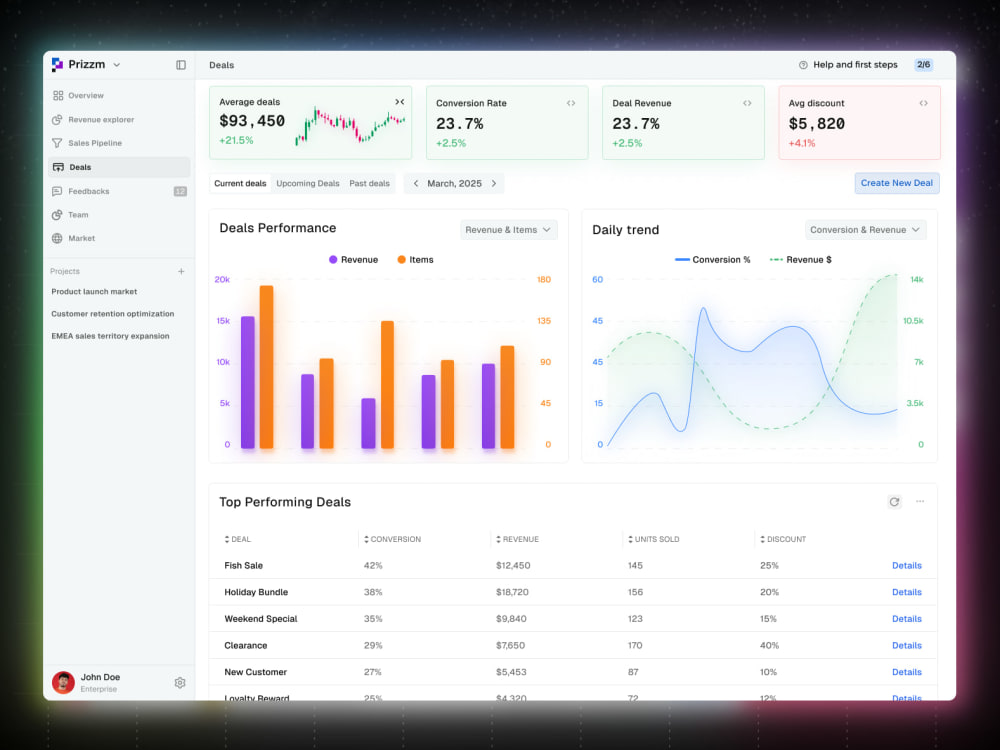1000x750 pixels.
Task: Click the $93,450 average deals value
Action: 252,121
